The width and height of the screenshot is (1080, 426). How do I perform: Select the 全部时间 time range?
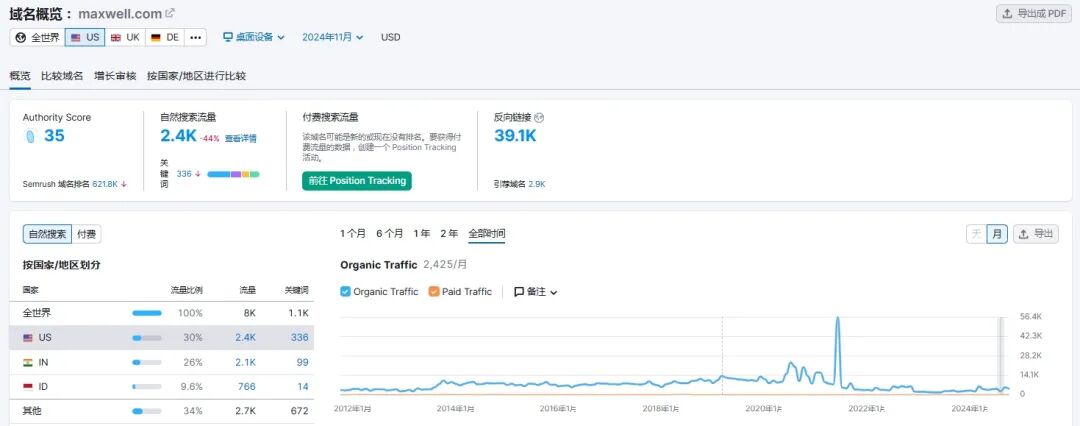(x=486, y=234)
